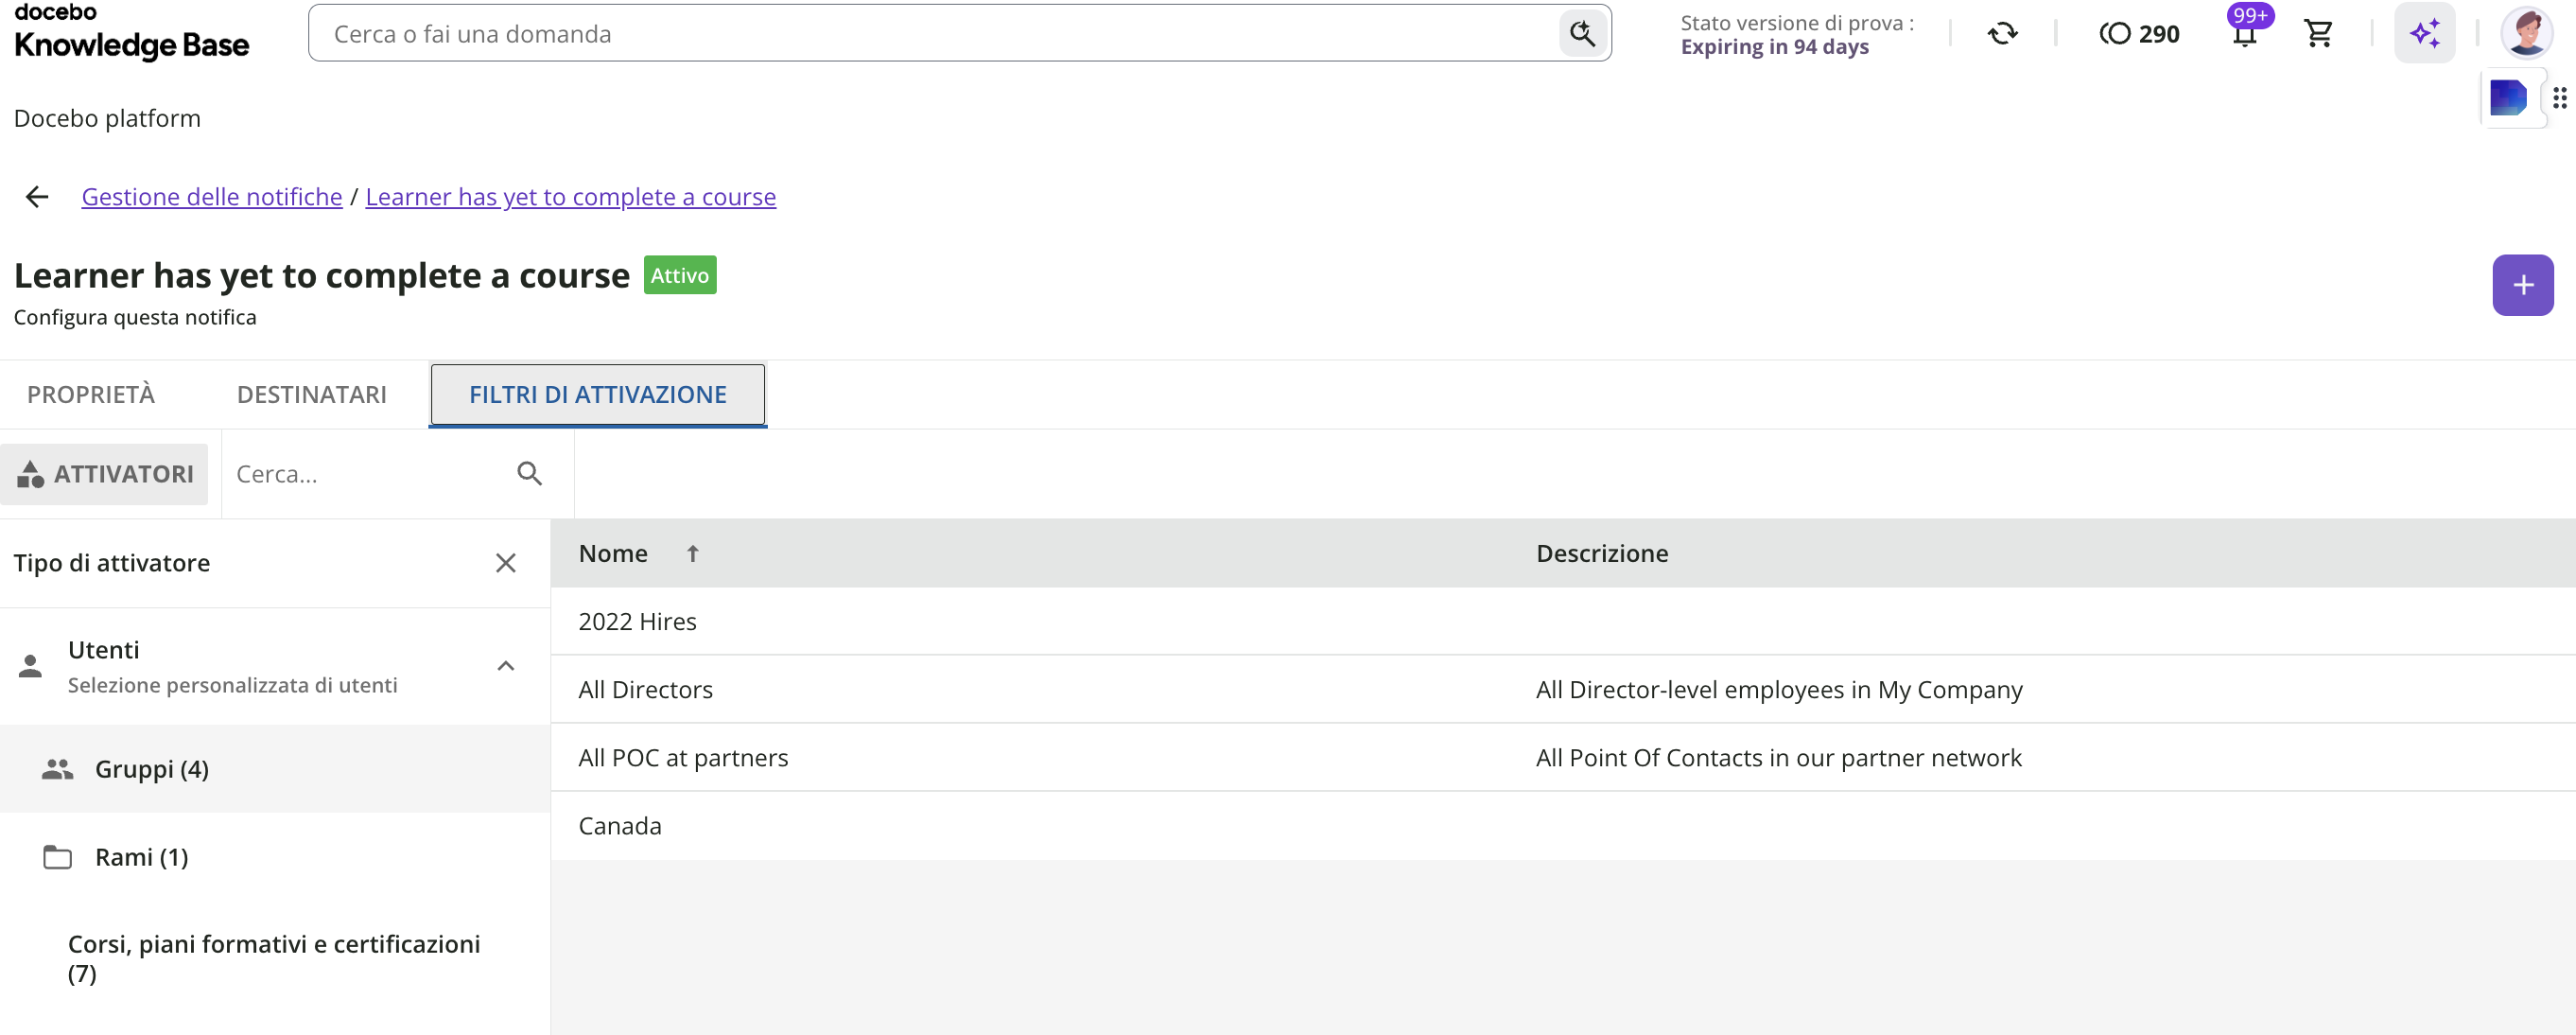Open the user avatar menu

[2526, 33]
